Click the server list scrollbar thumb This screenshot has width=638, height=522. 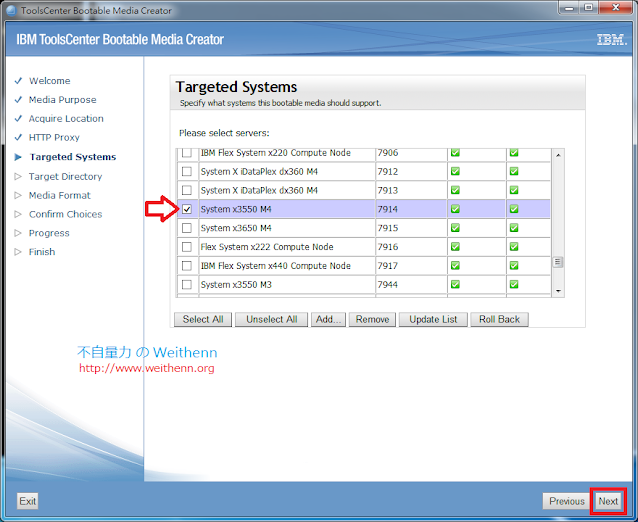[558, 262]
